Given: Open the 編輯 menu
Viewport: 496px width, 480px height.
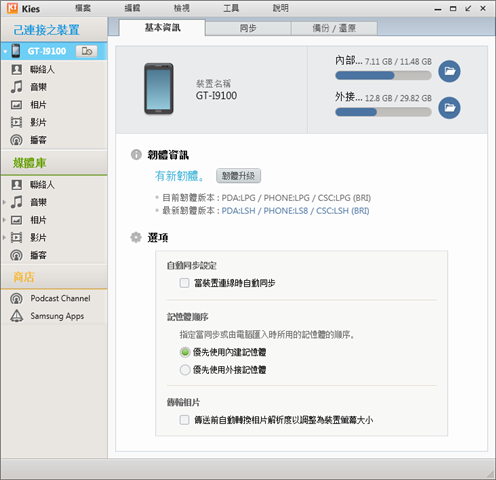Looking at the screenshot, I should 132,8.
